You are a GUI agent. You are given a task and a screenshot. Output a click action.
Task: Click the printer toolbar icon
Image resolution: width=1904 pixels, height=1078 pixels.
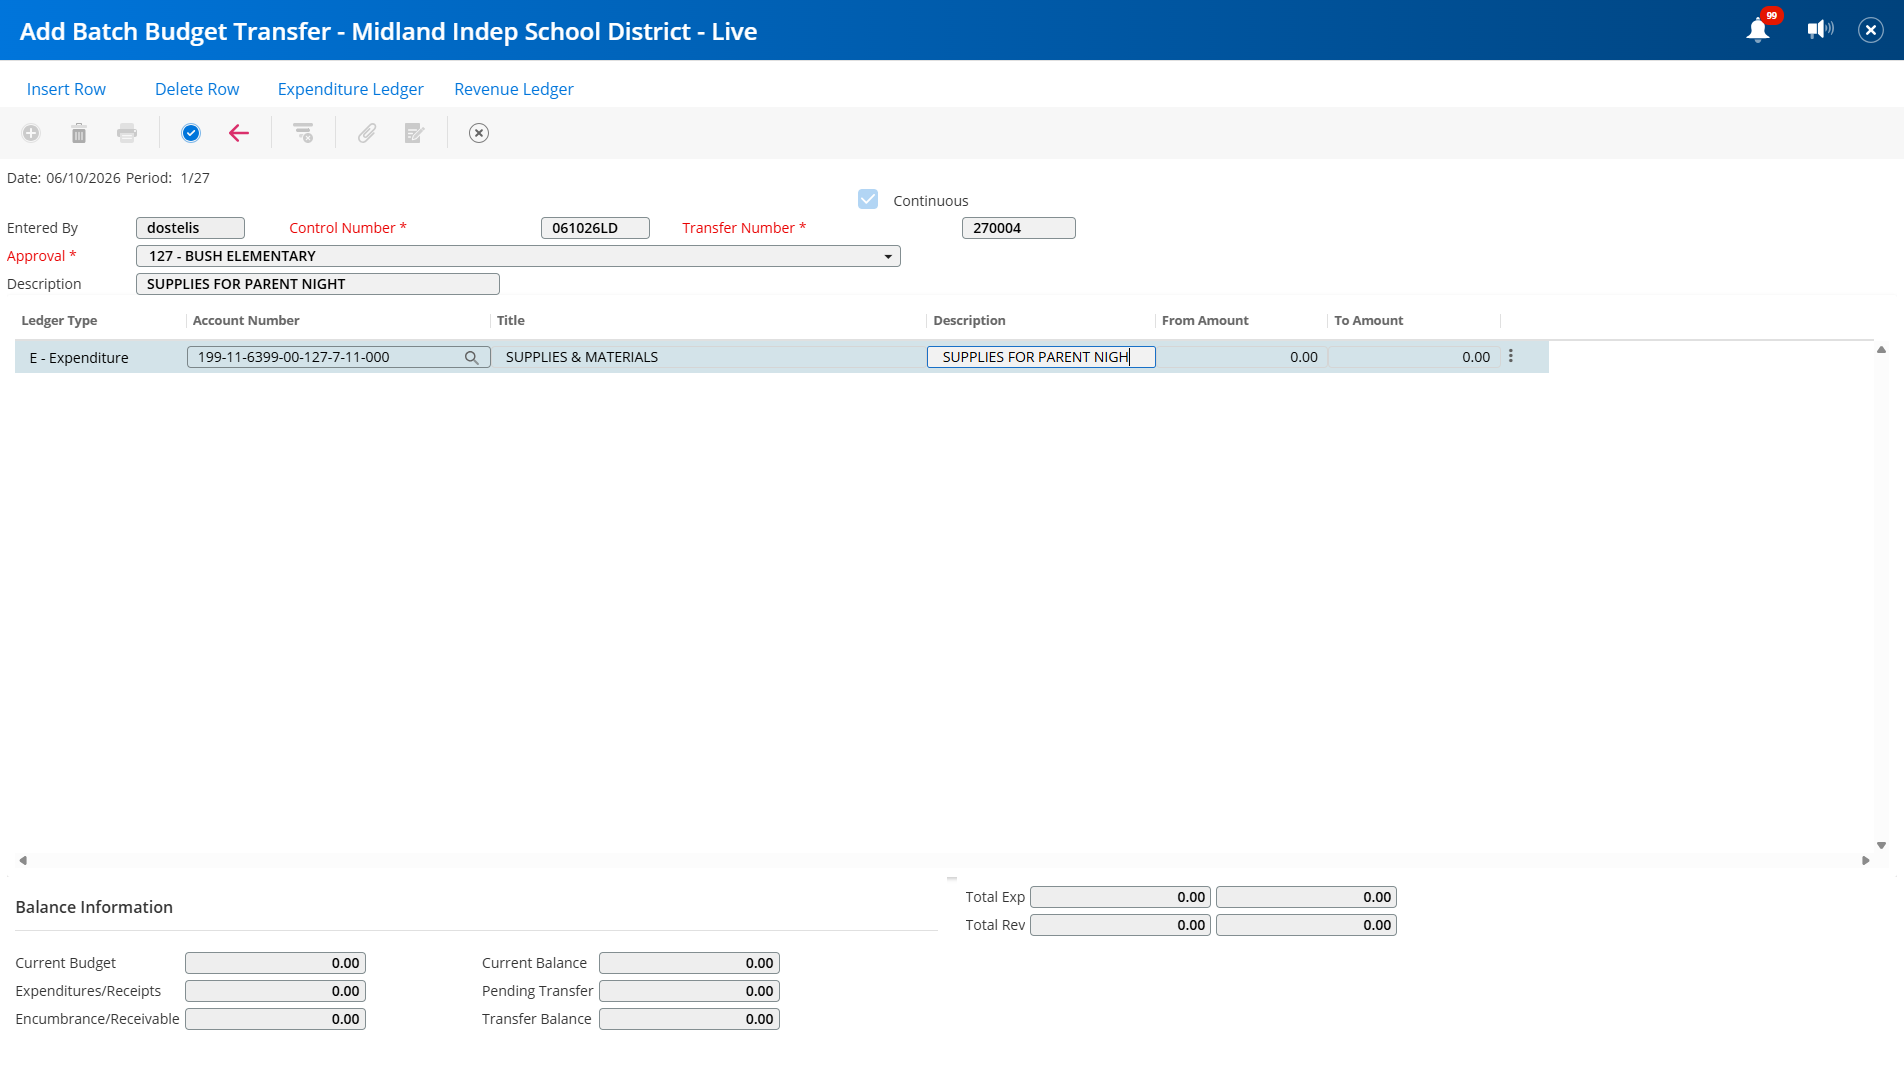click(x=127, y=133)
